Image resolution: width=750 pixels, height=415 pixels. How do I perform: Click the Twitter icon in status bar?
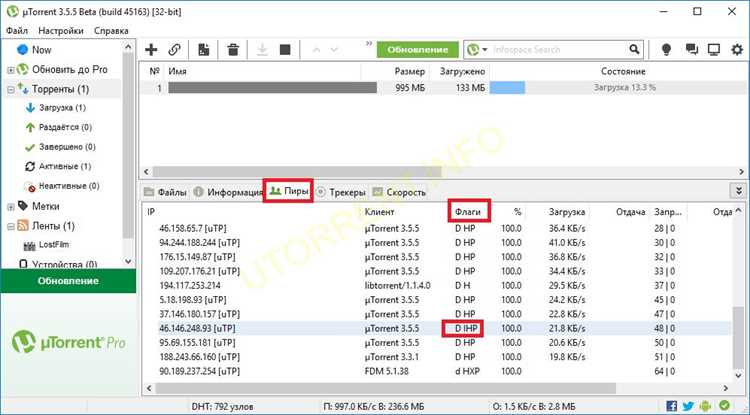[688, 406]
